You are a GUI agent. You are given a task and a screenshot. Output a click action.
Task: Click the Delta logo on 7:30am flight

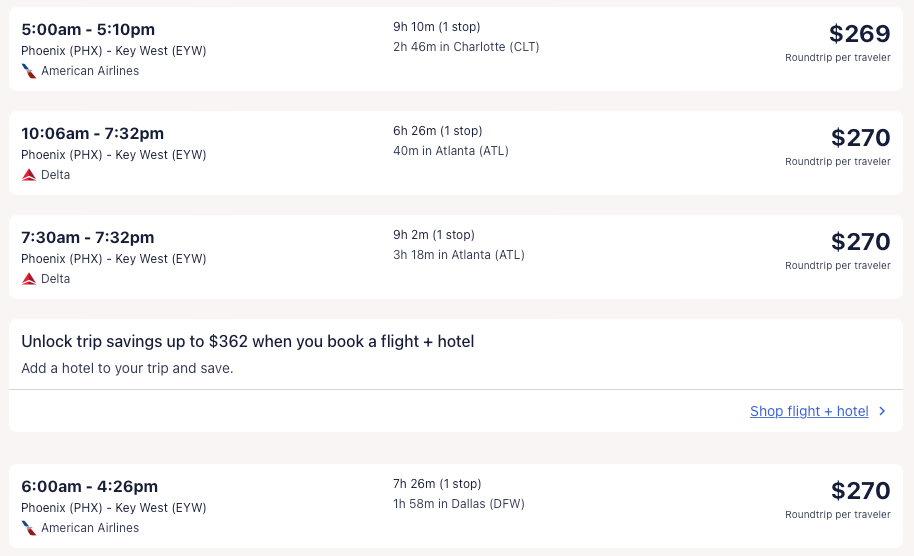pyautogui.click(x=29, y=279)
